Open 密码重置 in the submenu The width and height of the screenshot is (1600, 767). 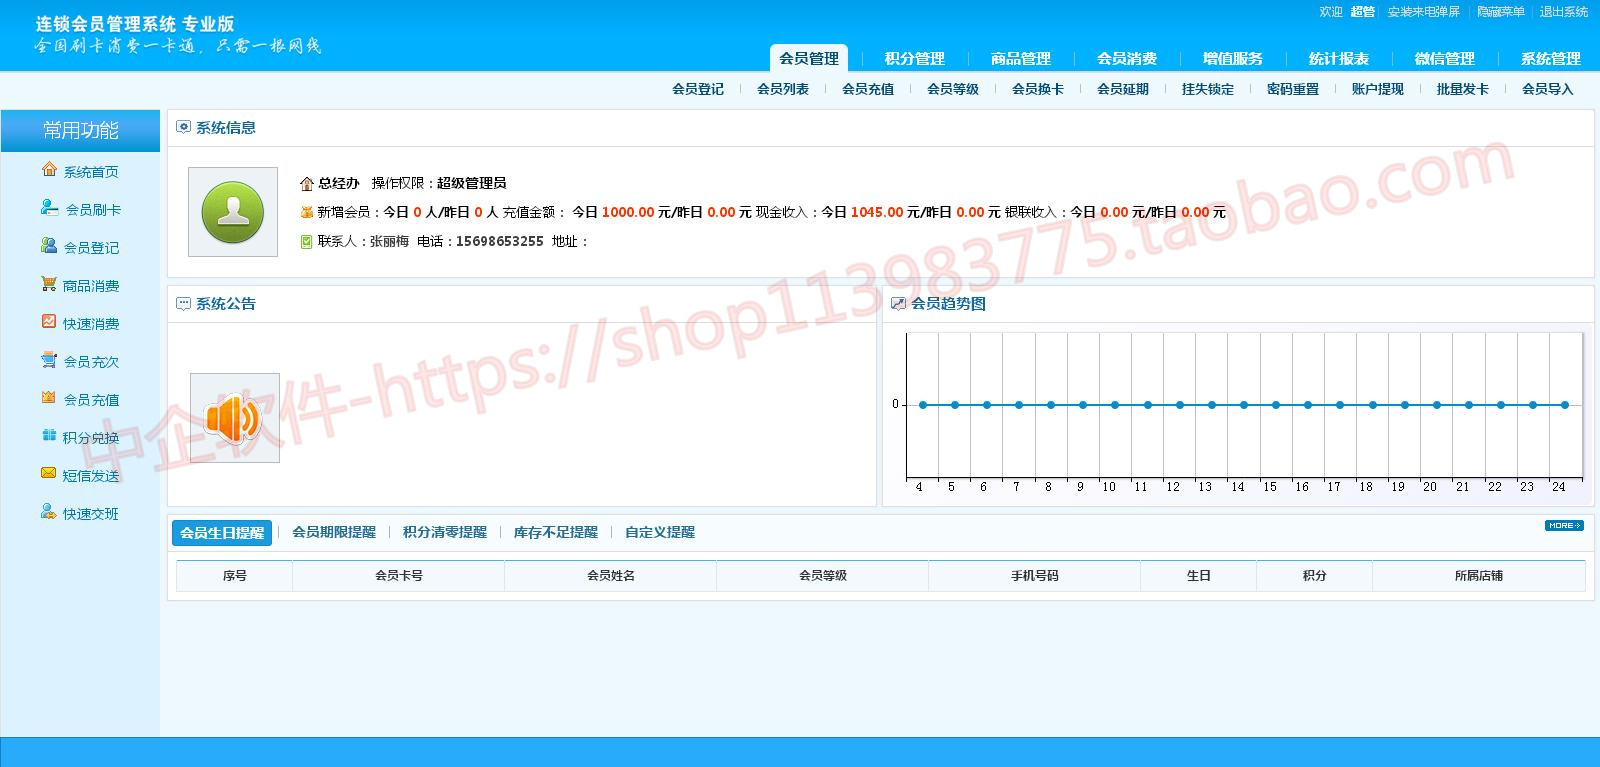click(1293, 89)
